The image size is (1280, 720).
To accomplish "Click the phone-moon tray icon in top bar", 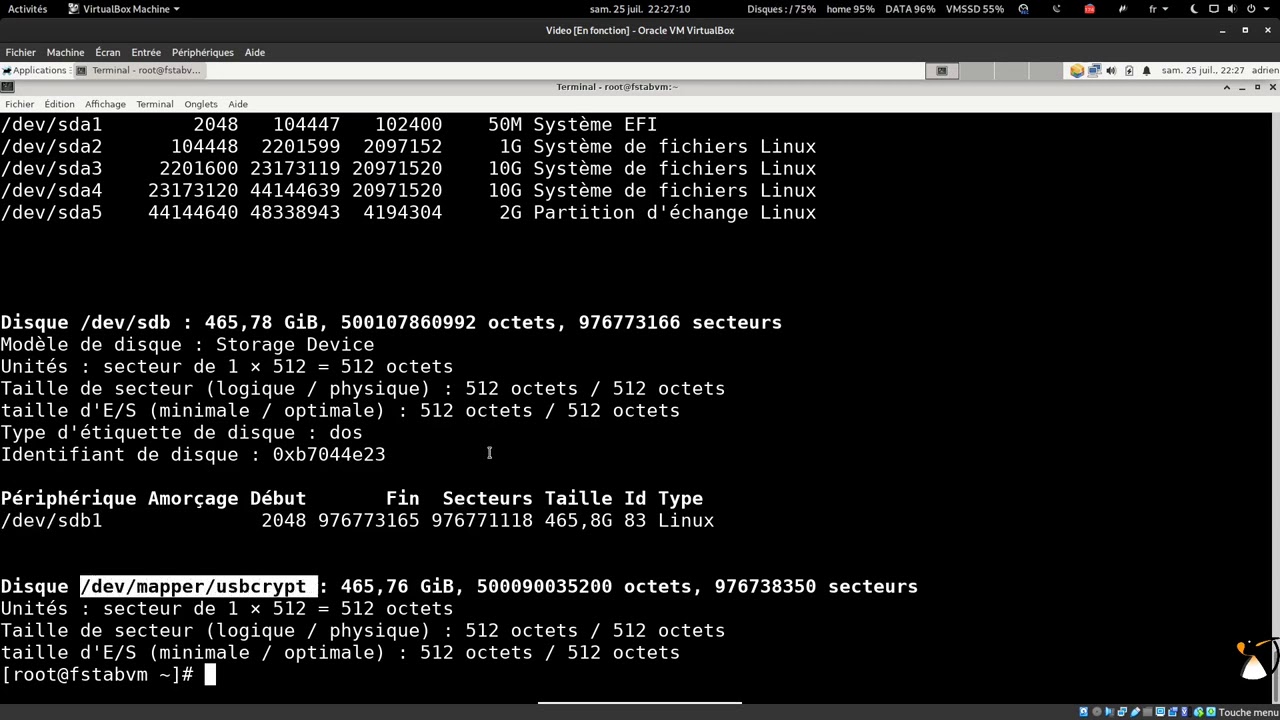I will 1057,9.
